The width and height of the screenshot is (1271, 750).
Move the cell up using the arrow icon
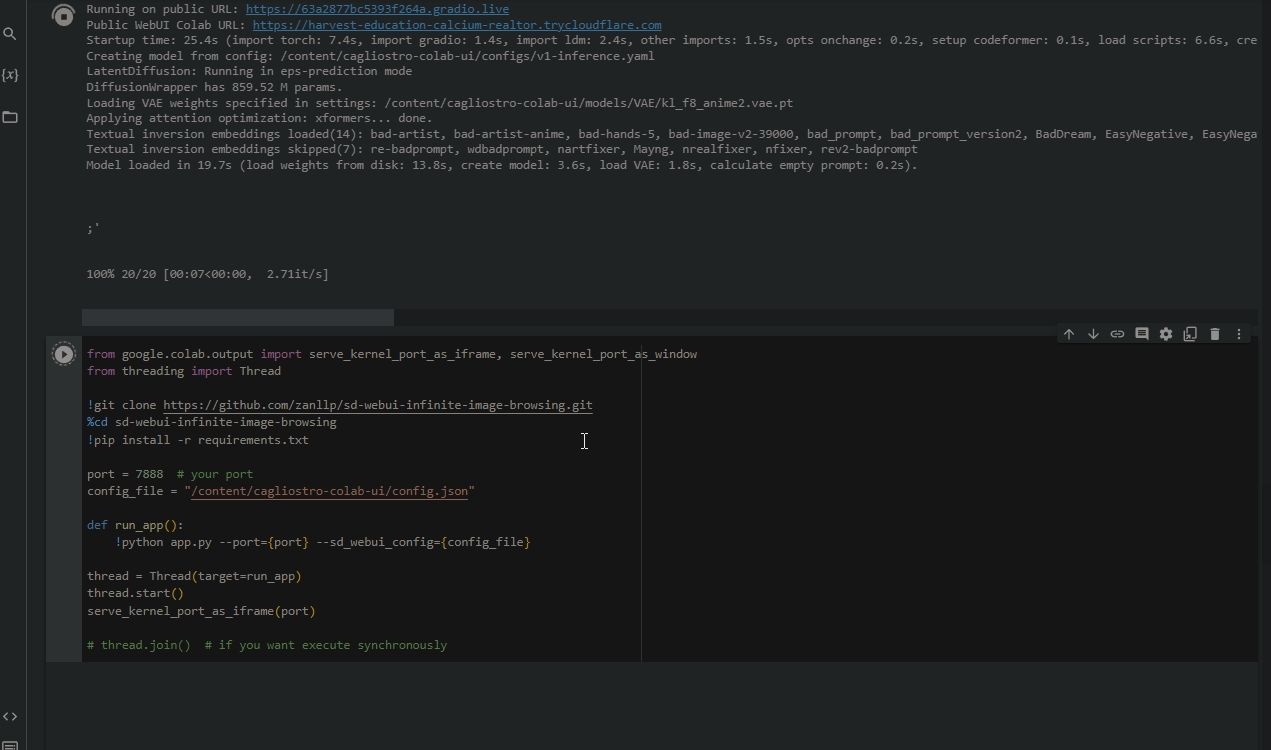click(x=1069, y=334)
